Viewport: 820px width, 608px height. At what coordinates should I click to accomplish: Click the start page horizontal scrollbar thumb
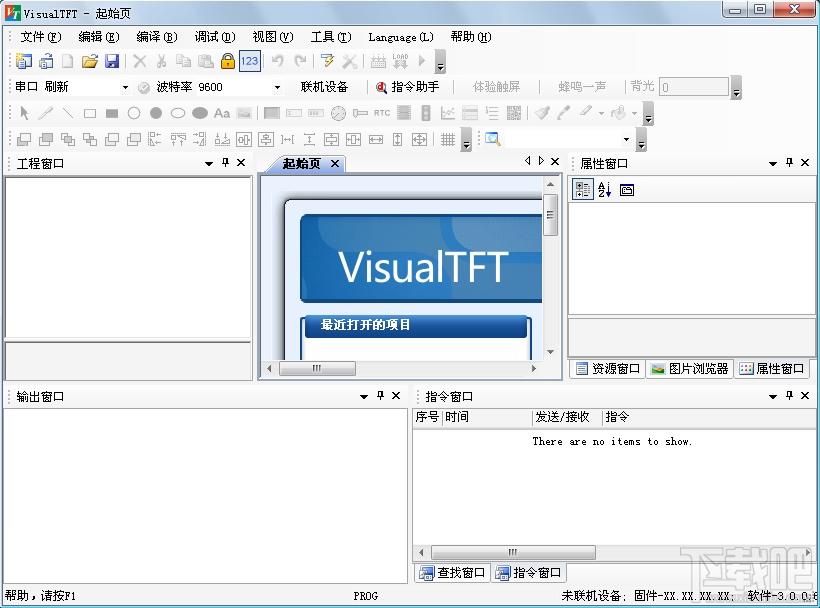317,369
